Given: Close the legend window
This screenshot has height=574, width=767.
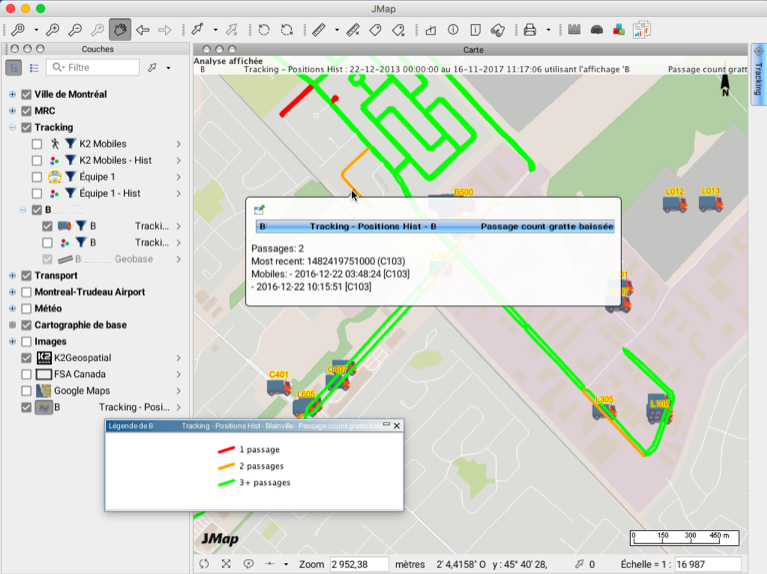Looking at the screenshot, I should (x=397, y=426).
